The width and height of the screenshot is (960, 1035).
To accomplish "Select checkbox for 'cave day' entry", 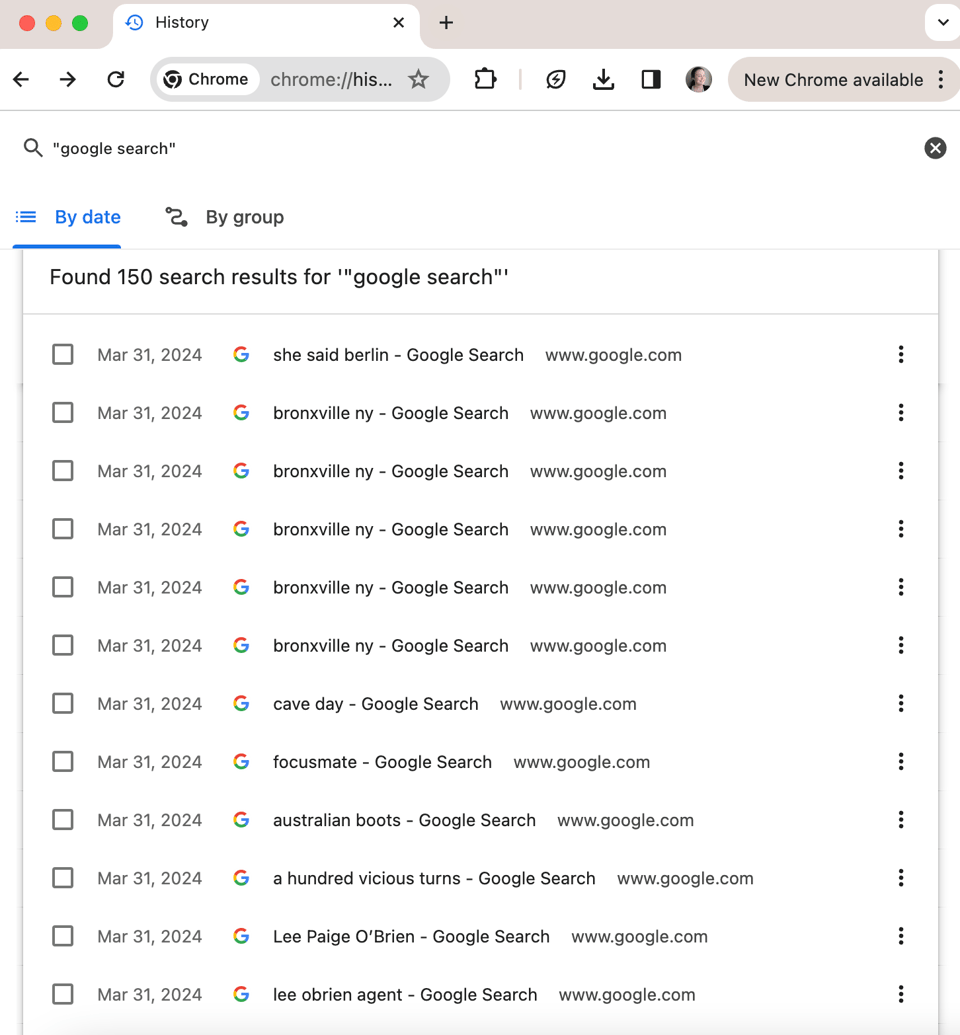I will pyautogui.click(x=63, y=704).
